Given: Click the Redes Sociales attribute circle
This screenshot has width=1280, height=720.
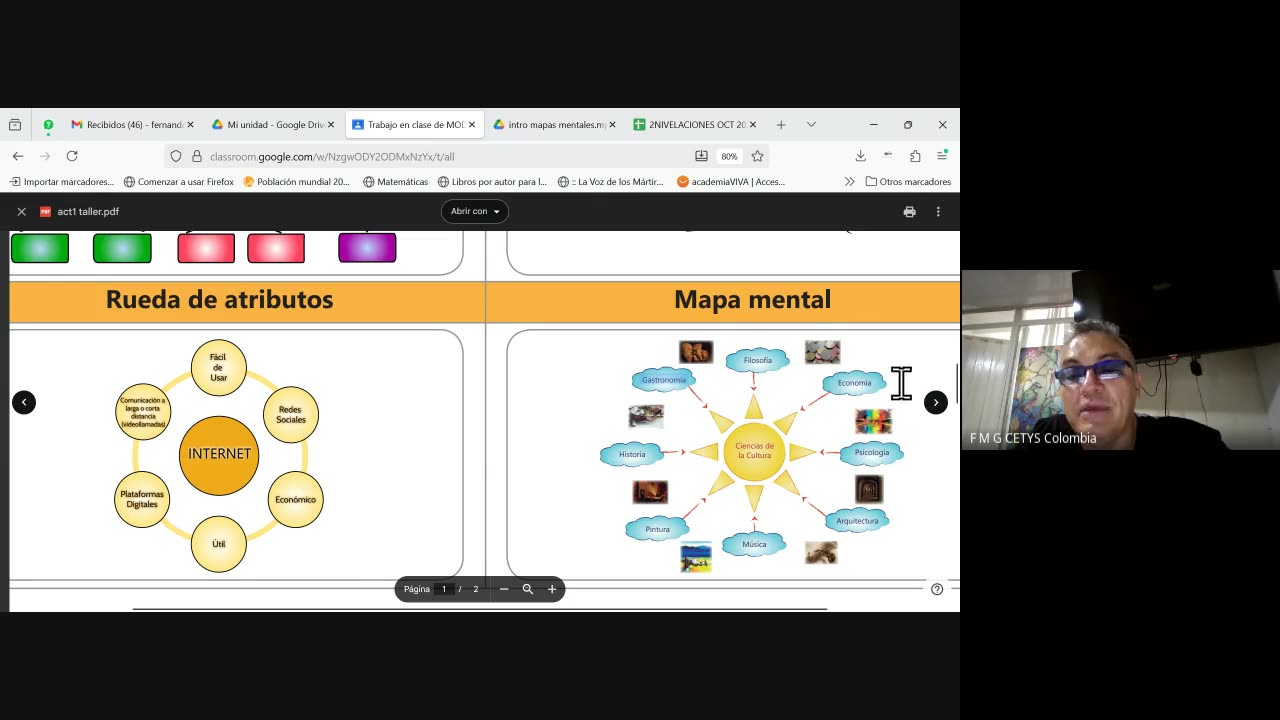Looking at the screenshot, I should (x=291, y=415).
